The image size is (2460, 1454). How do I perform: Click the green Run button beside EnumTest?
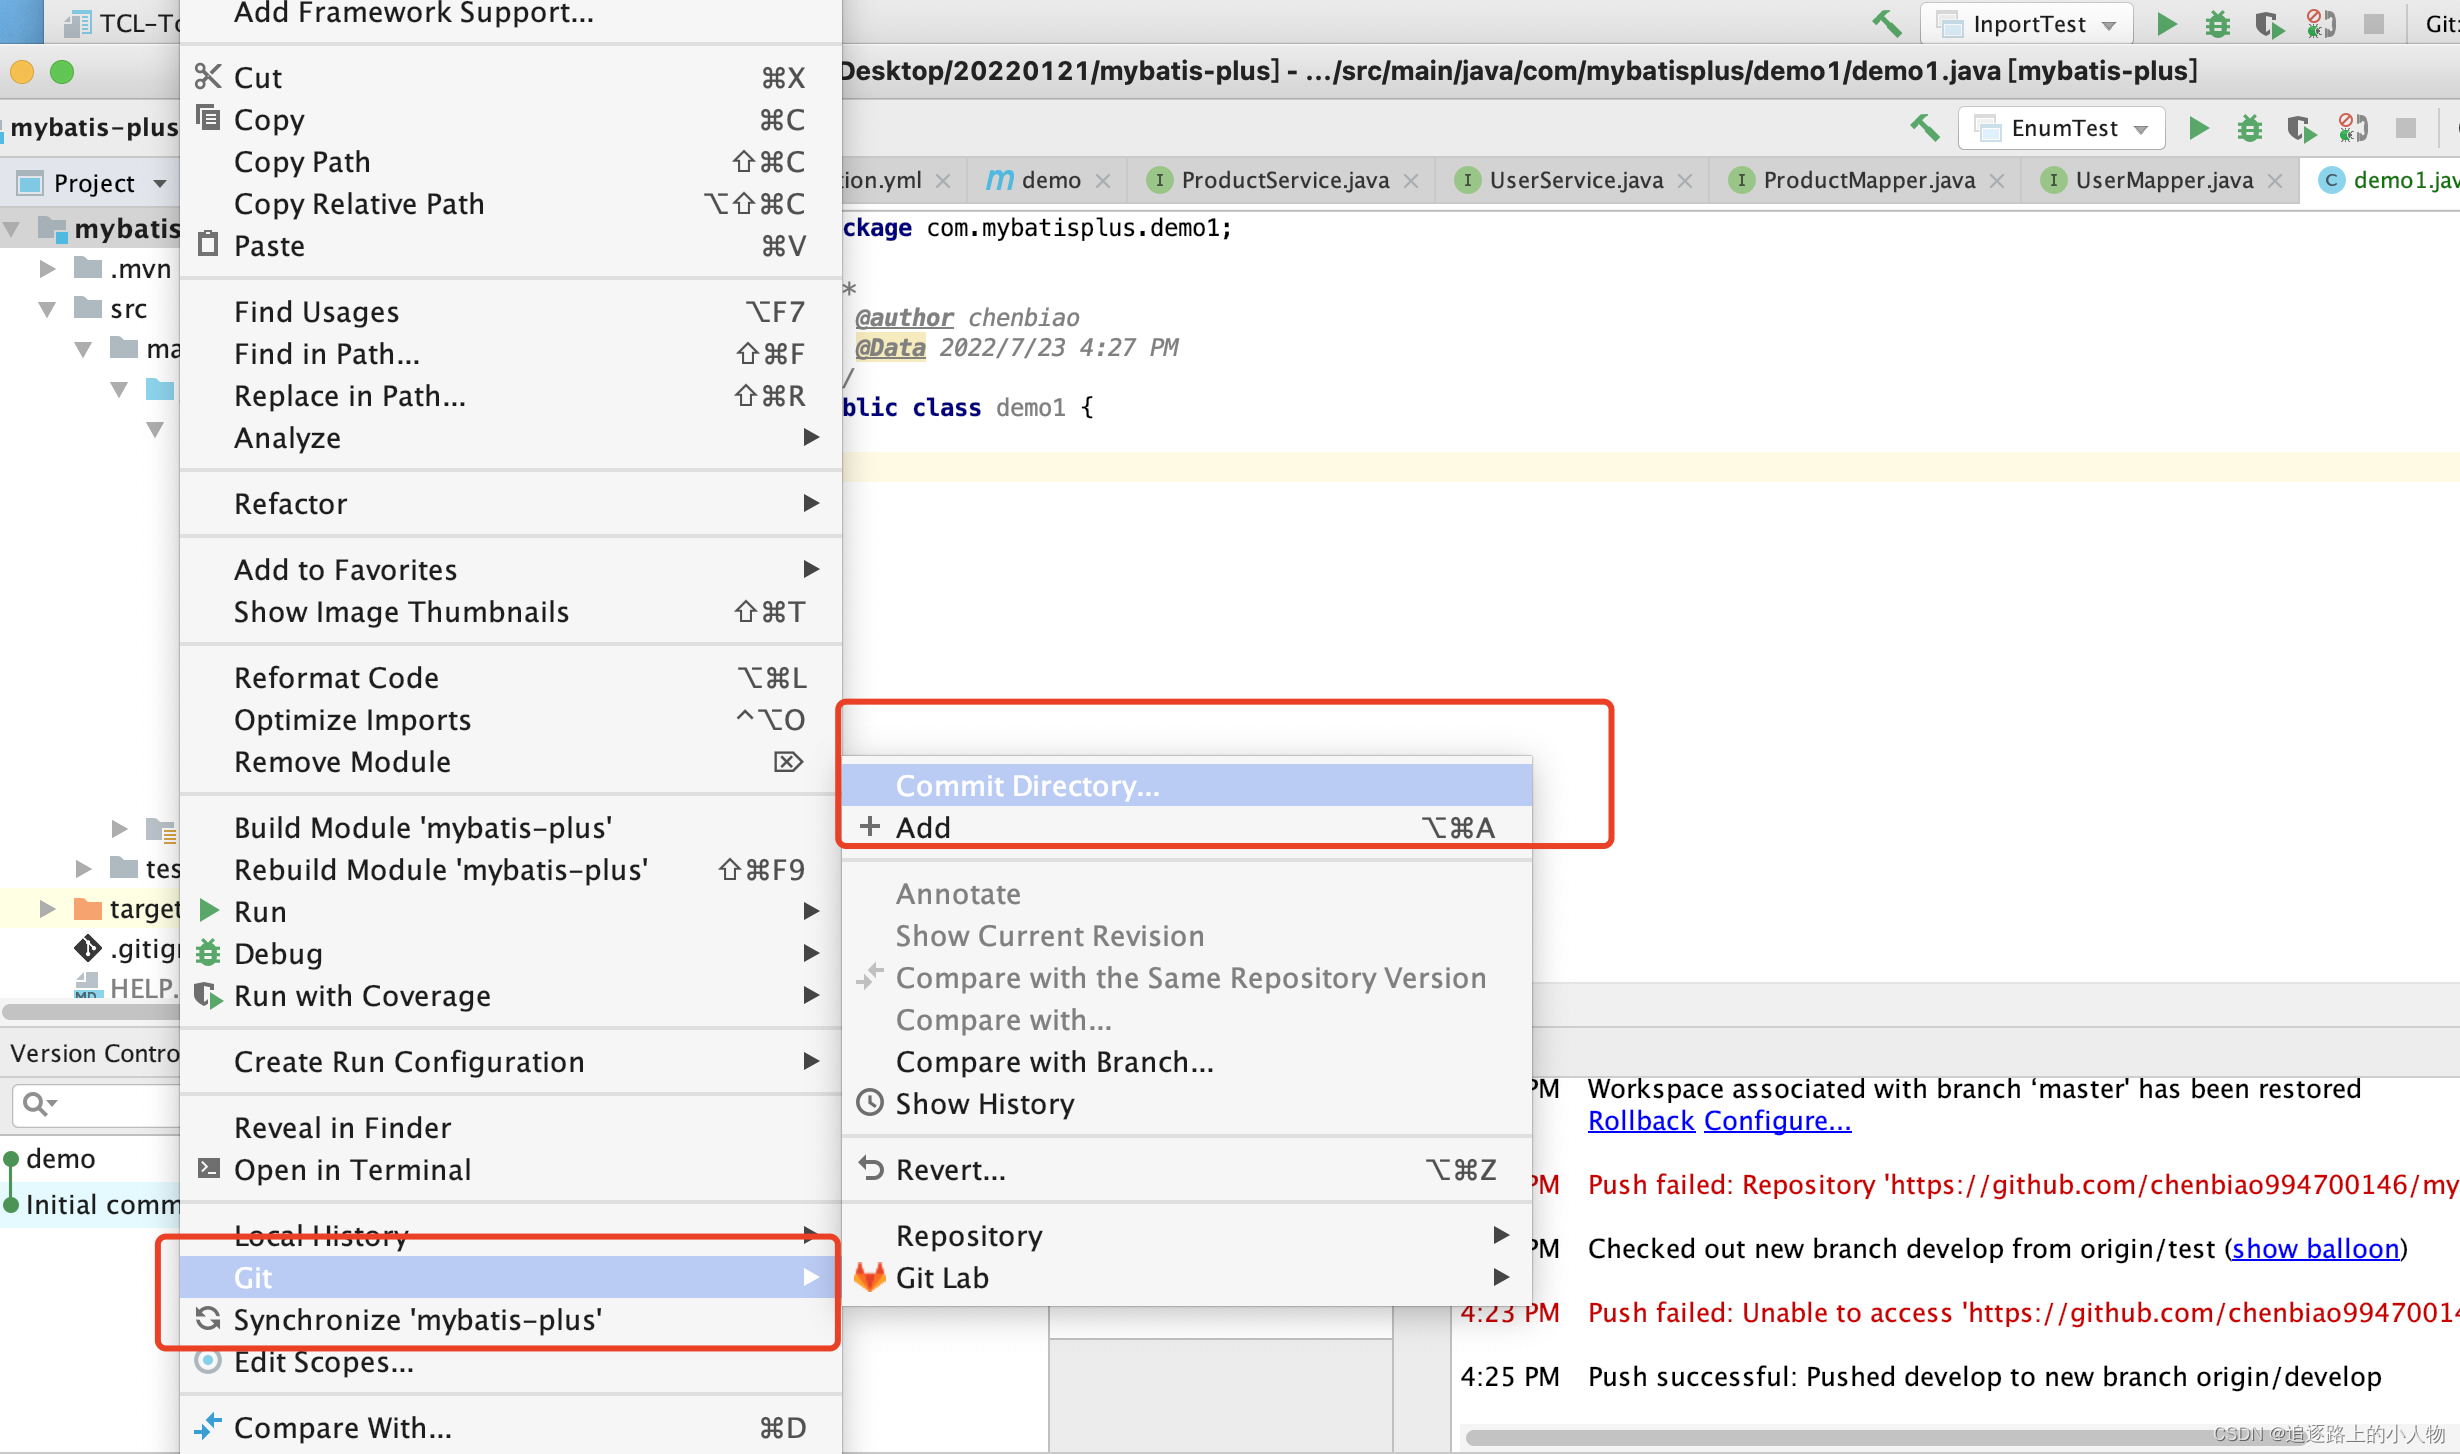(x=2198, y=128)
